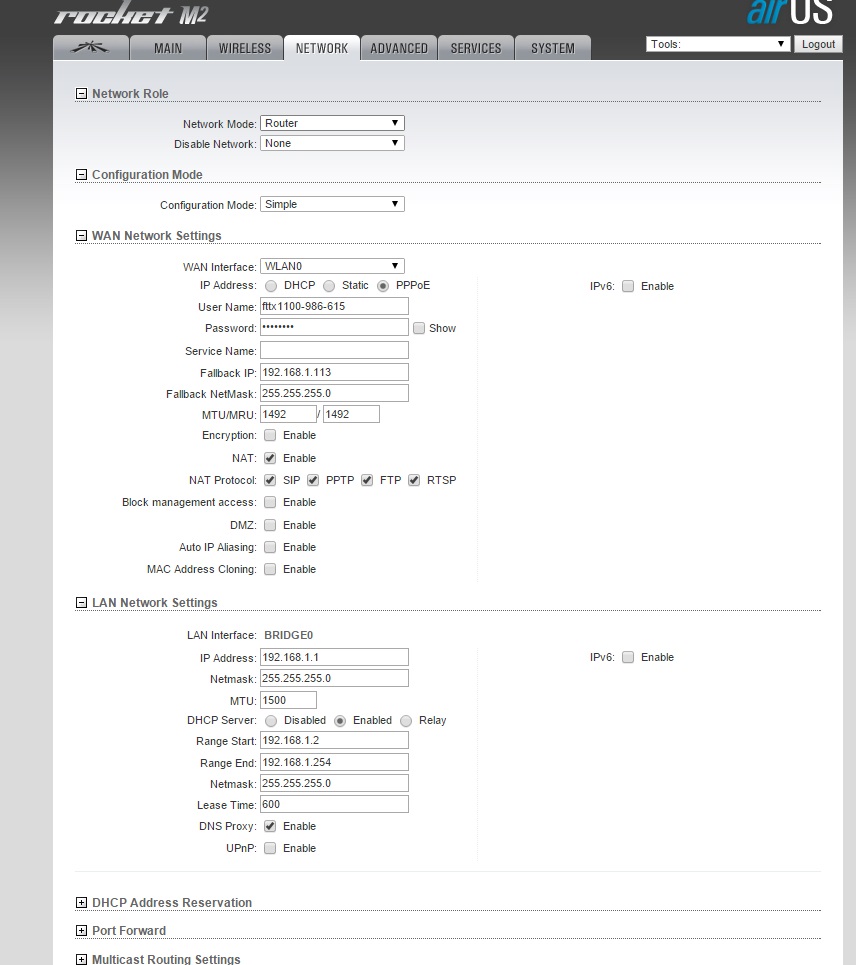The width and height of the screenshot is (856, 965).
Task: Open the Disable Network dropdown
Action: tap(332, 143)
